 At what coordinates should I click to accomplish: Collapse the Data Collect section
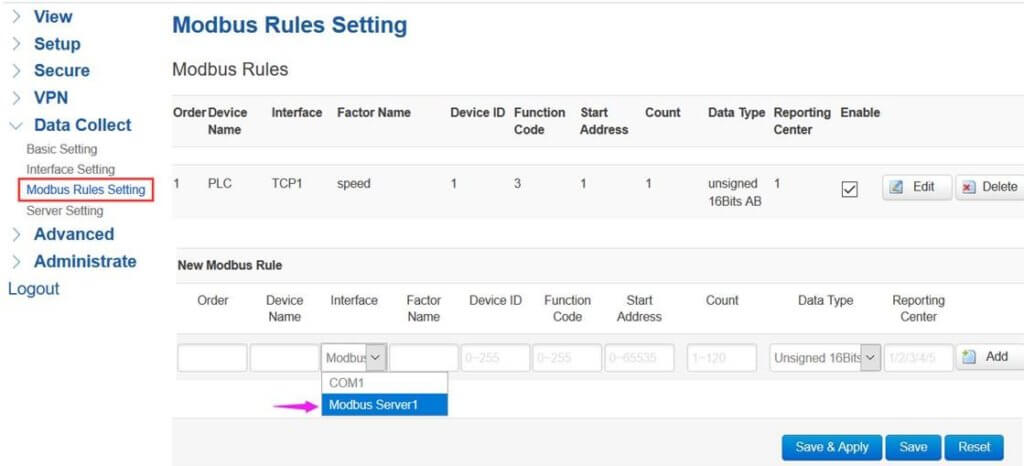coord(82,125)
